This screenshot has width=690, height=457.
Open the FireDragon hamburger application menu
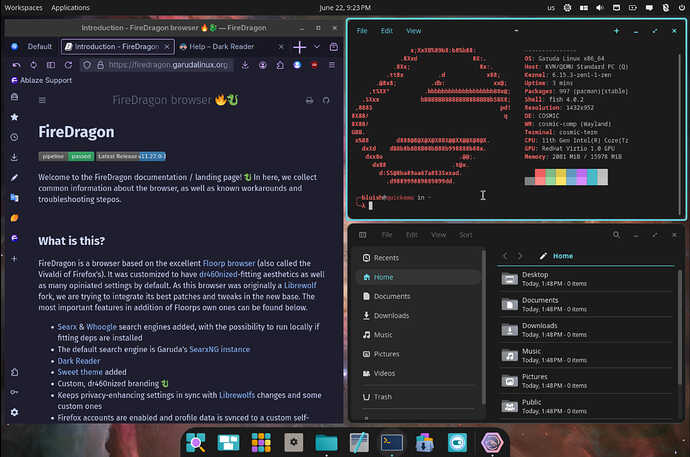tap(332, 65)
